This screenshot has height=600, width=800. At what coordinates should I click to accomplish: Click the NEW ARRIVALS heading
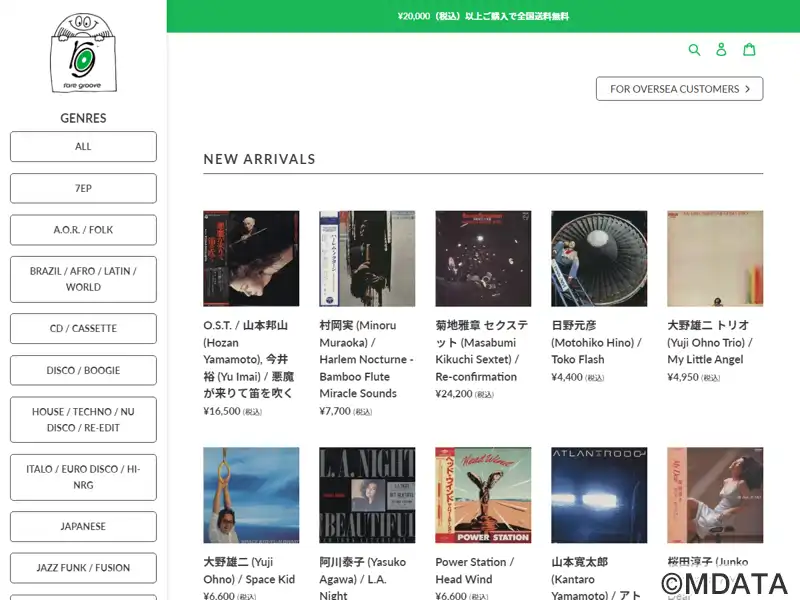pyautogui.click(x=259, y=159)
